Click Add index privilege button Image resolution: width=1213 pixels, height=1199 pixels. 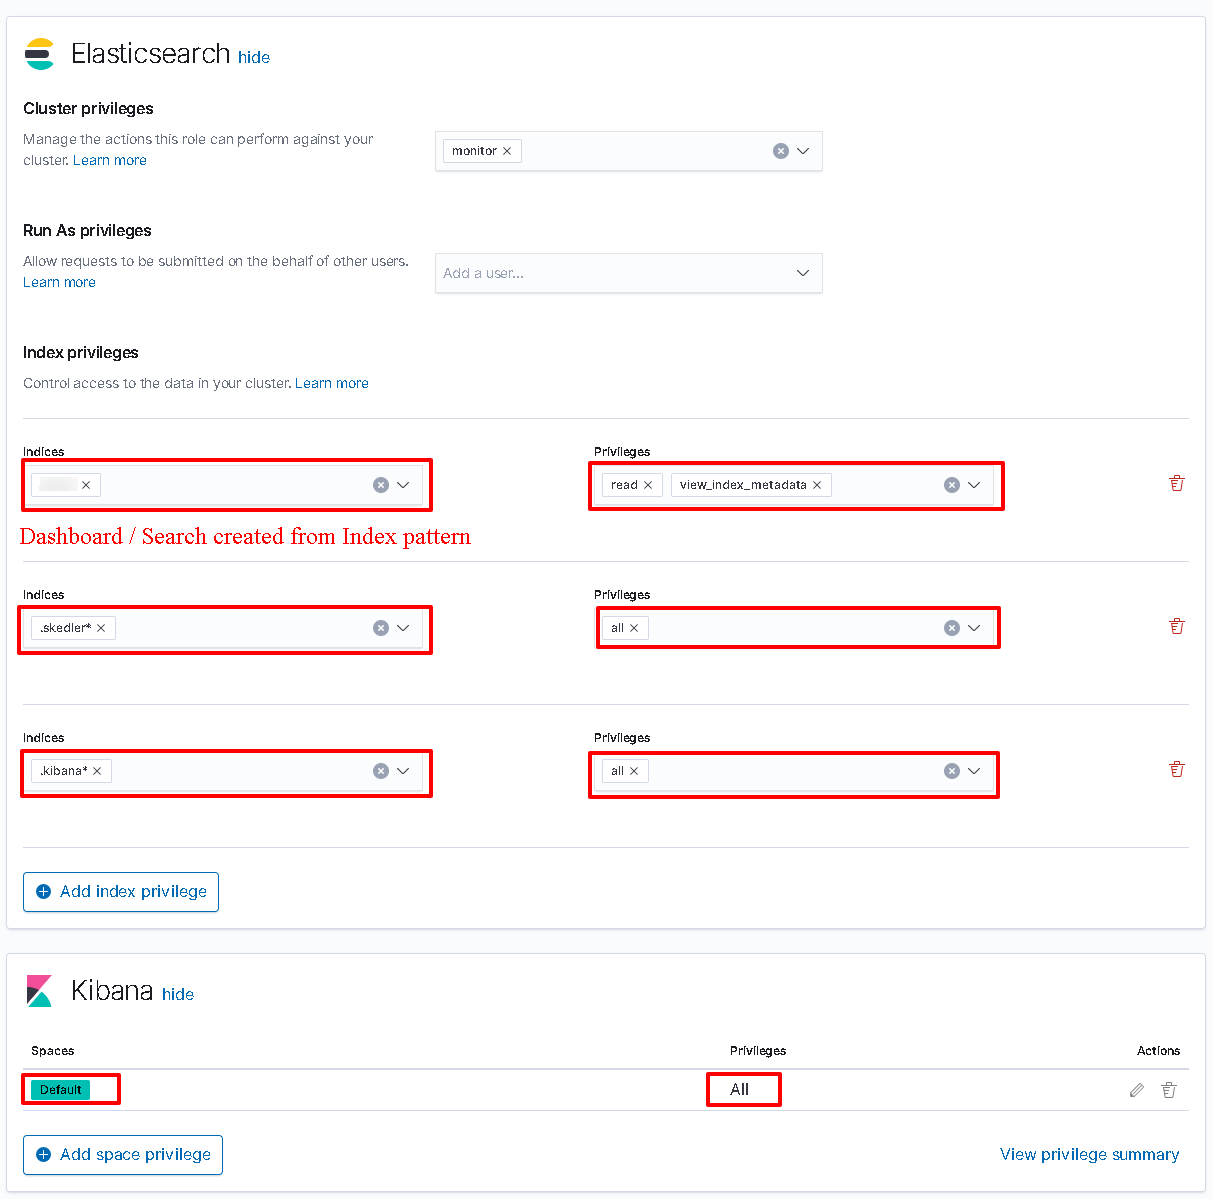pyautogui.click(x=121, y=892)
